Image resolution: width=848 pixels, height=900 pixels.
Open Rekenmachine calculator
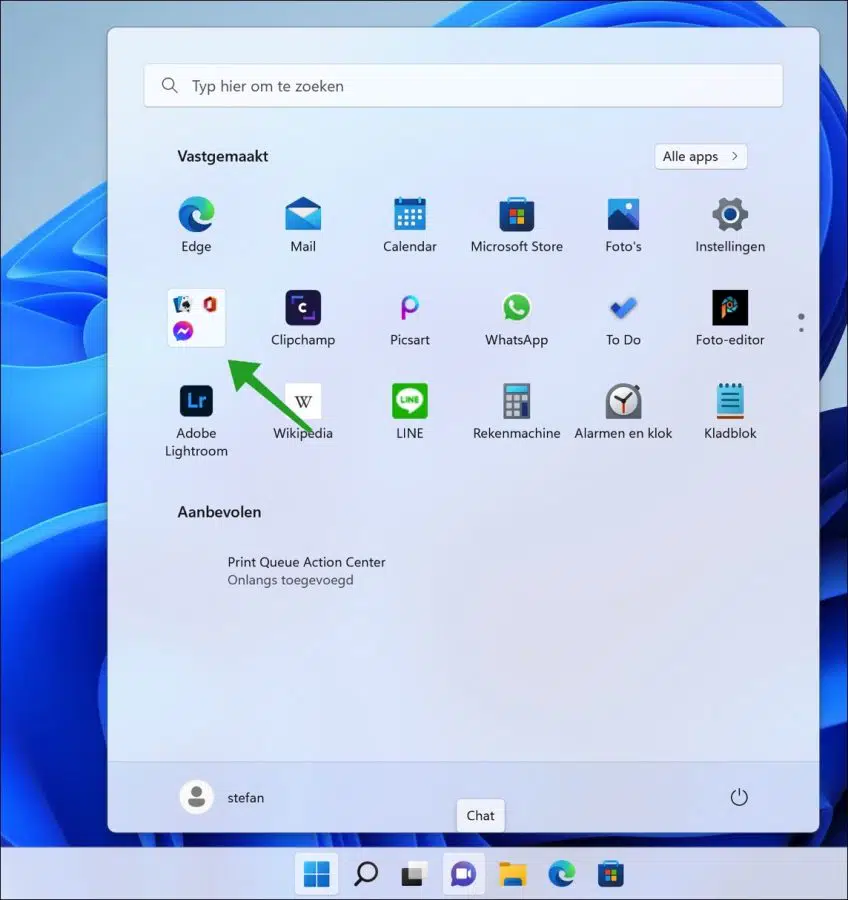pyautogui.click(x=517, y=412)
